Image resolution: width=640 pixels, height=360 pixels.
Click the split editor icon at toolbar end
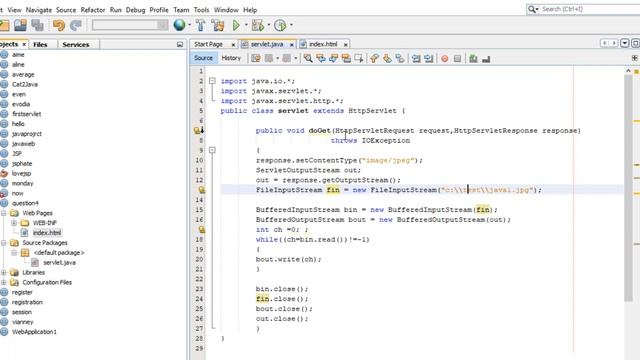point(635,58)
